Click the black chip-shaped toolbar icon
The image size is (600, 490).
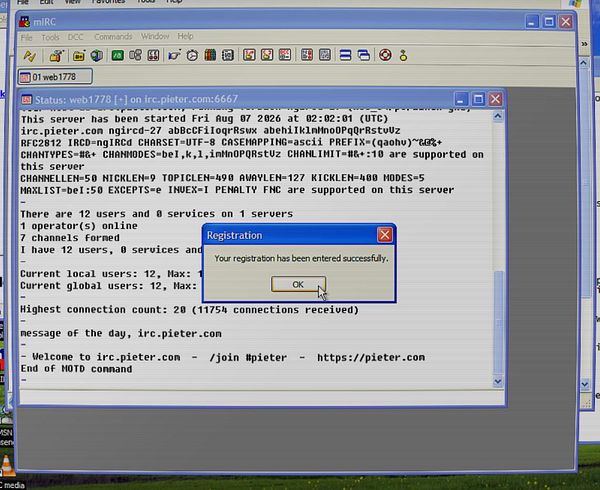[228, 56]
